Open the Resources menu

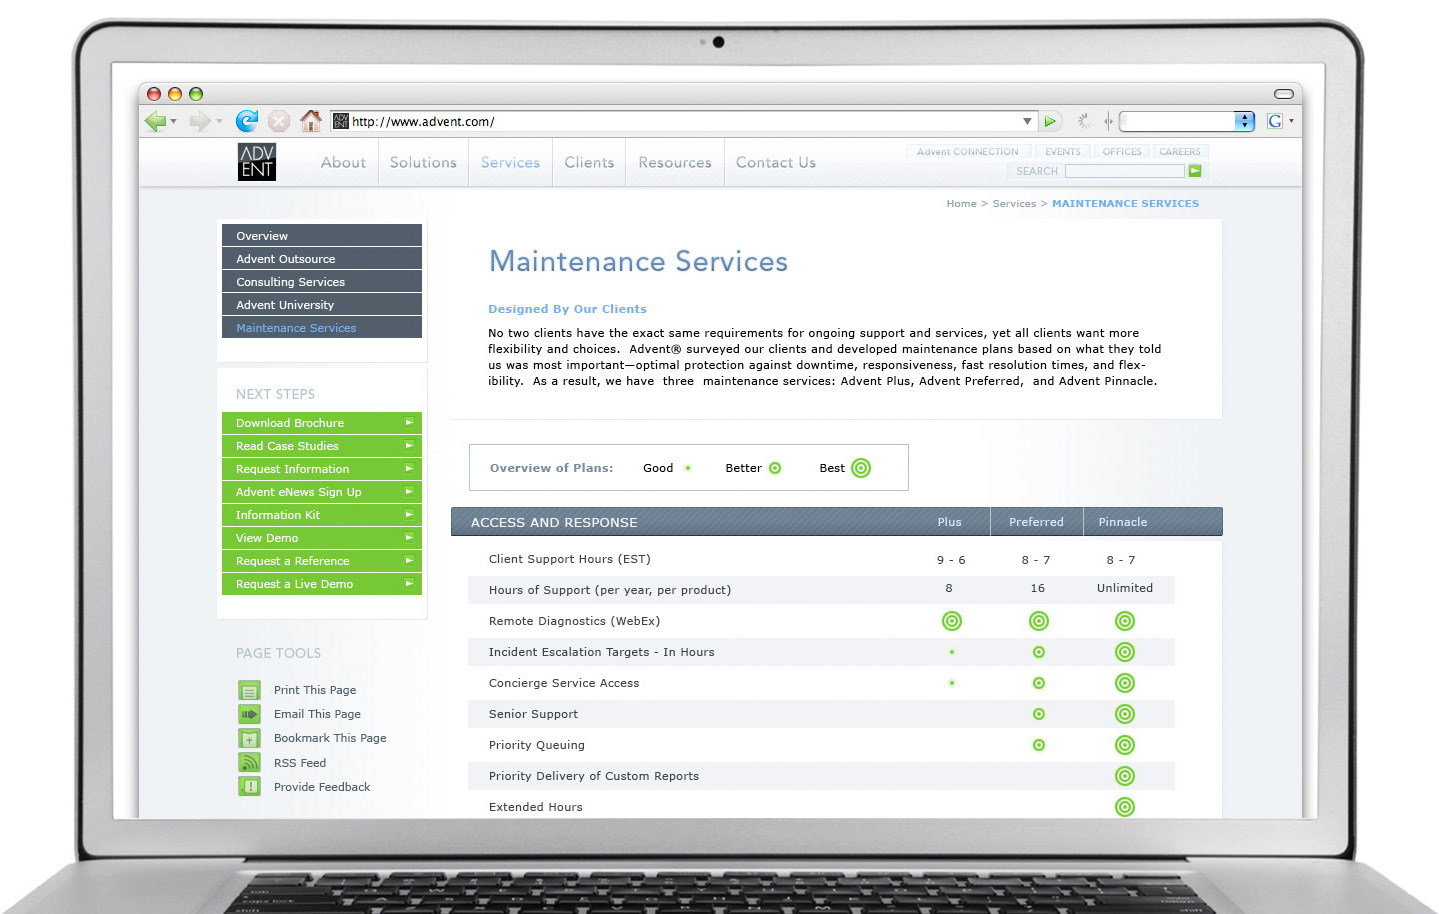click(x=675, y=162)
